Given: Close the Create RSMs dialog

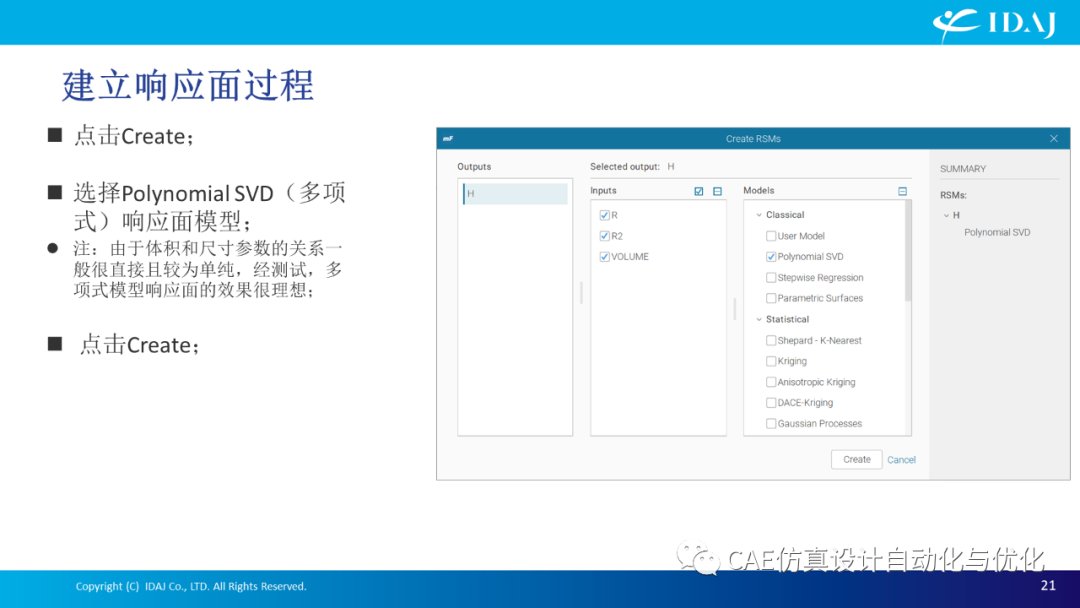Looking at the screenshot, I should (x=1054, y=138).
